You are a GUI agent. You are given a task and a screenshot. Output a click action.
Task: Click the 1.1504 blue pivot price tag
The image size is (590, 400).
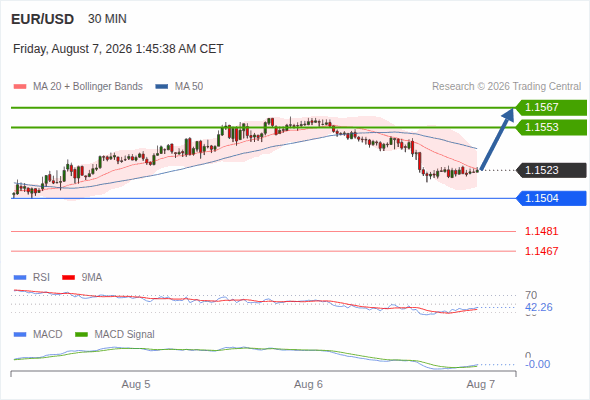point(551,198)
